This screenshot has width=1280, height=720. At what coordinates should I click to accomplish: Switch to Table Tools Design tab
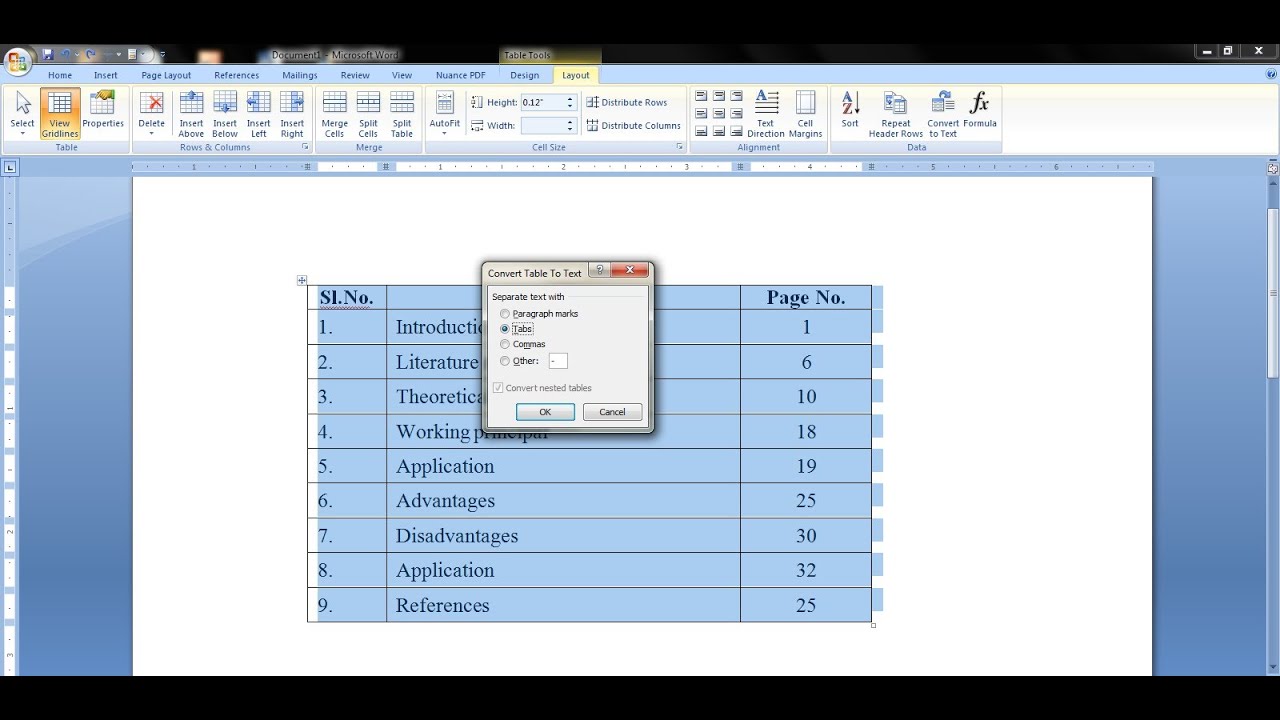[x=525, y=75]
